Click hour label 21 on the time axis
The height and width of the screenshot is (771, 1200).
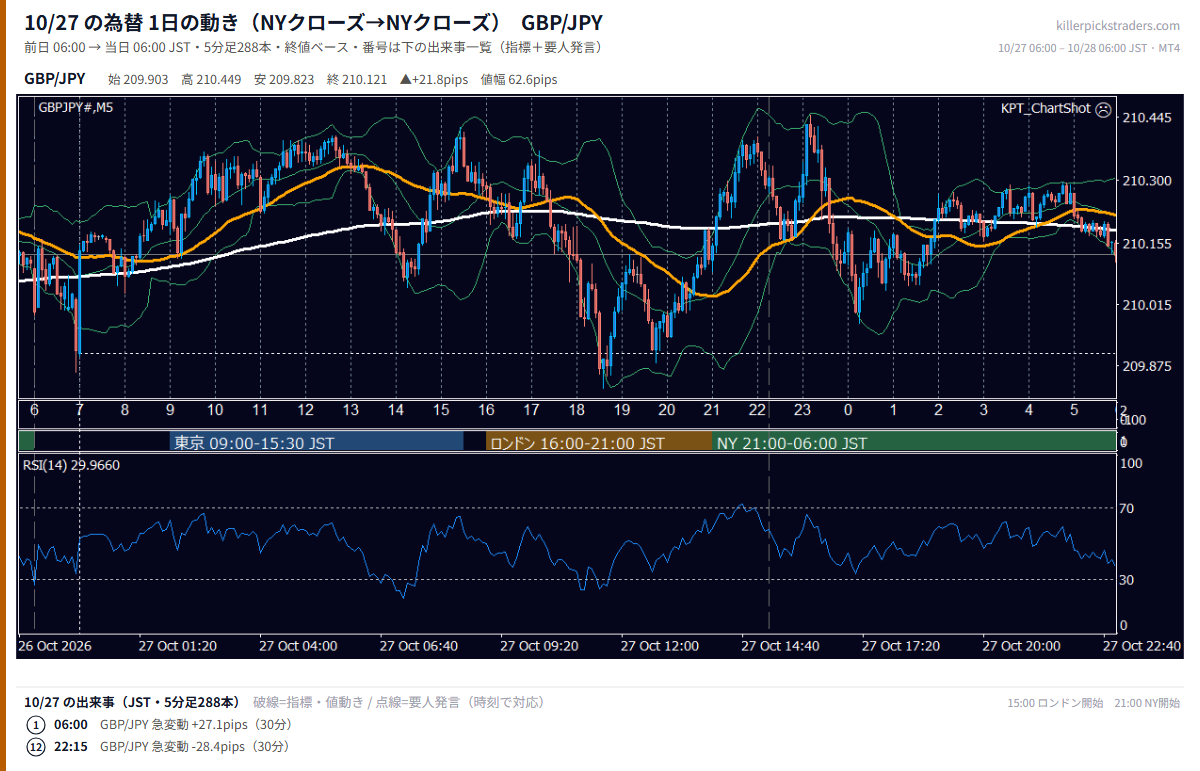[x=712, y=410]
